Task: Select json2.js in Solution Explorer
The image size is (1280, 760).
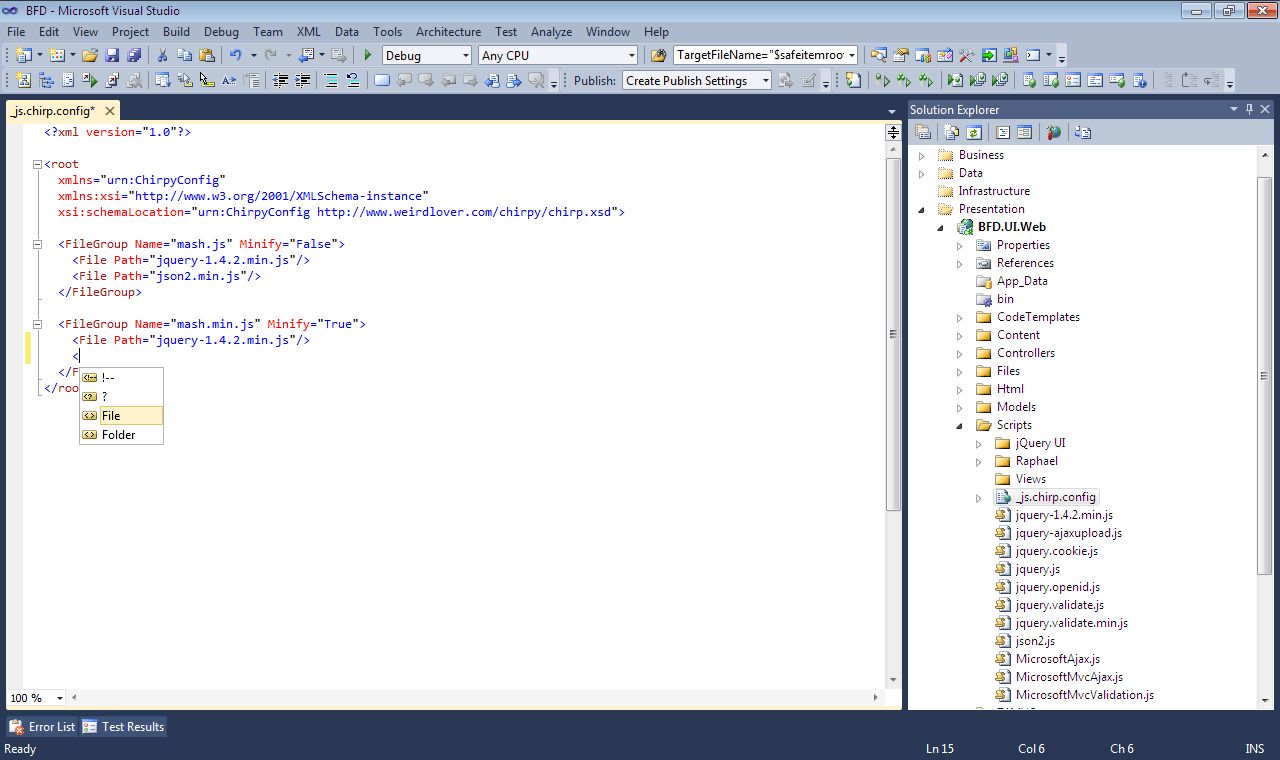Action: (x=1035, y=641)
